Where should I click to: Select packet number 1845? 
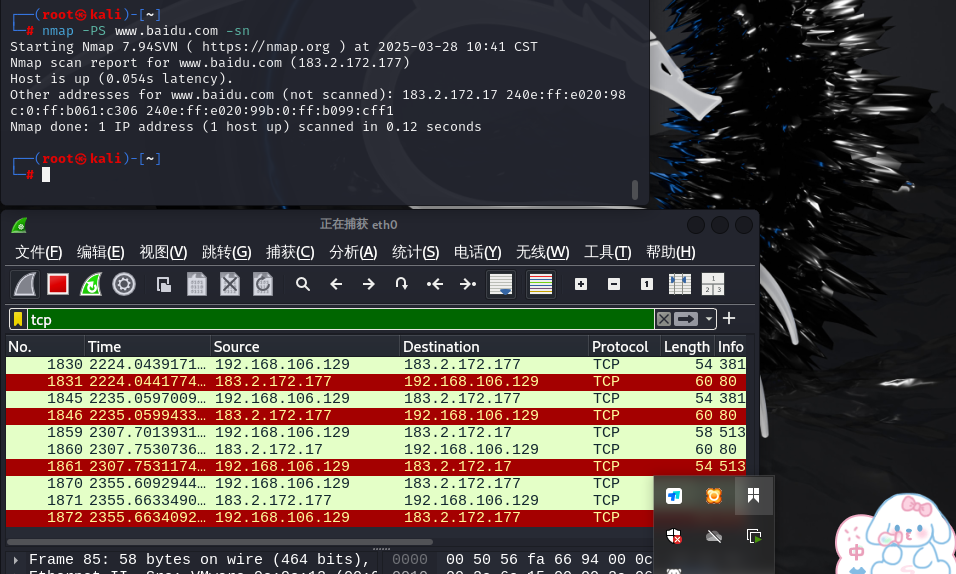click(376, 398)
